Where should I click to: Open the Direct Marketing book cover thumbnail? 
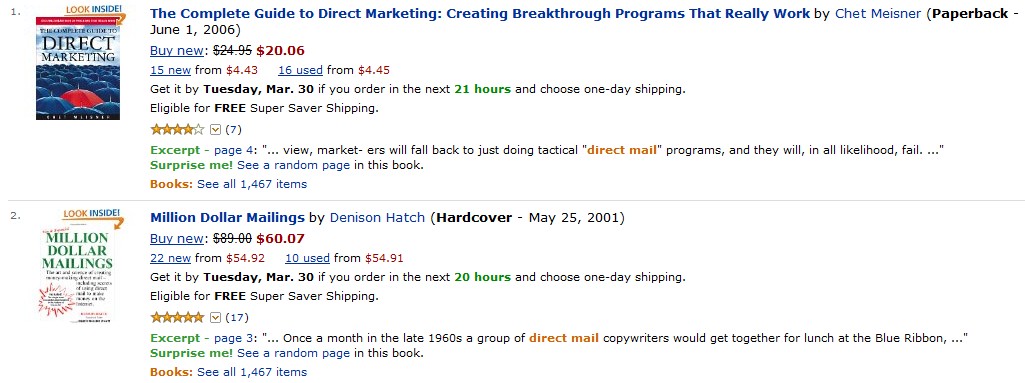pos(78,69)
